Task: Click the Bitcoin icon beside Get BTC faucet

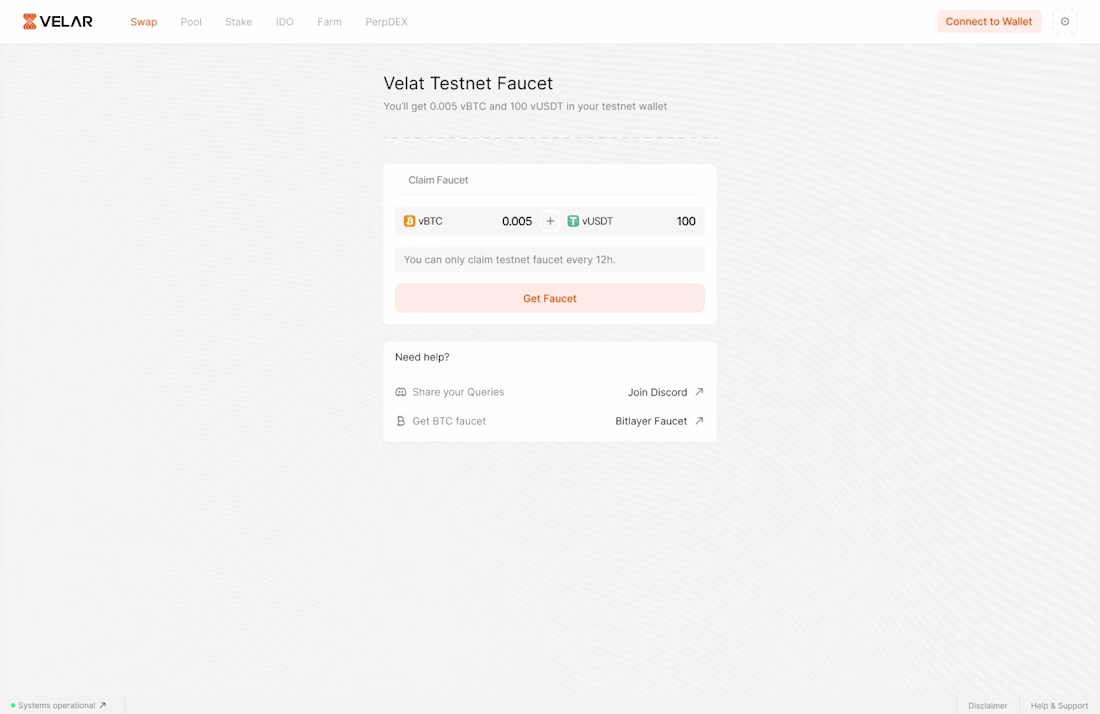Action: [401, 421]
